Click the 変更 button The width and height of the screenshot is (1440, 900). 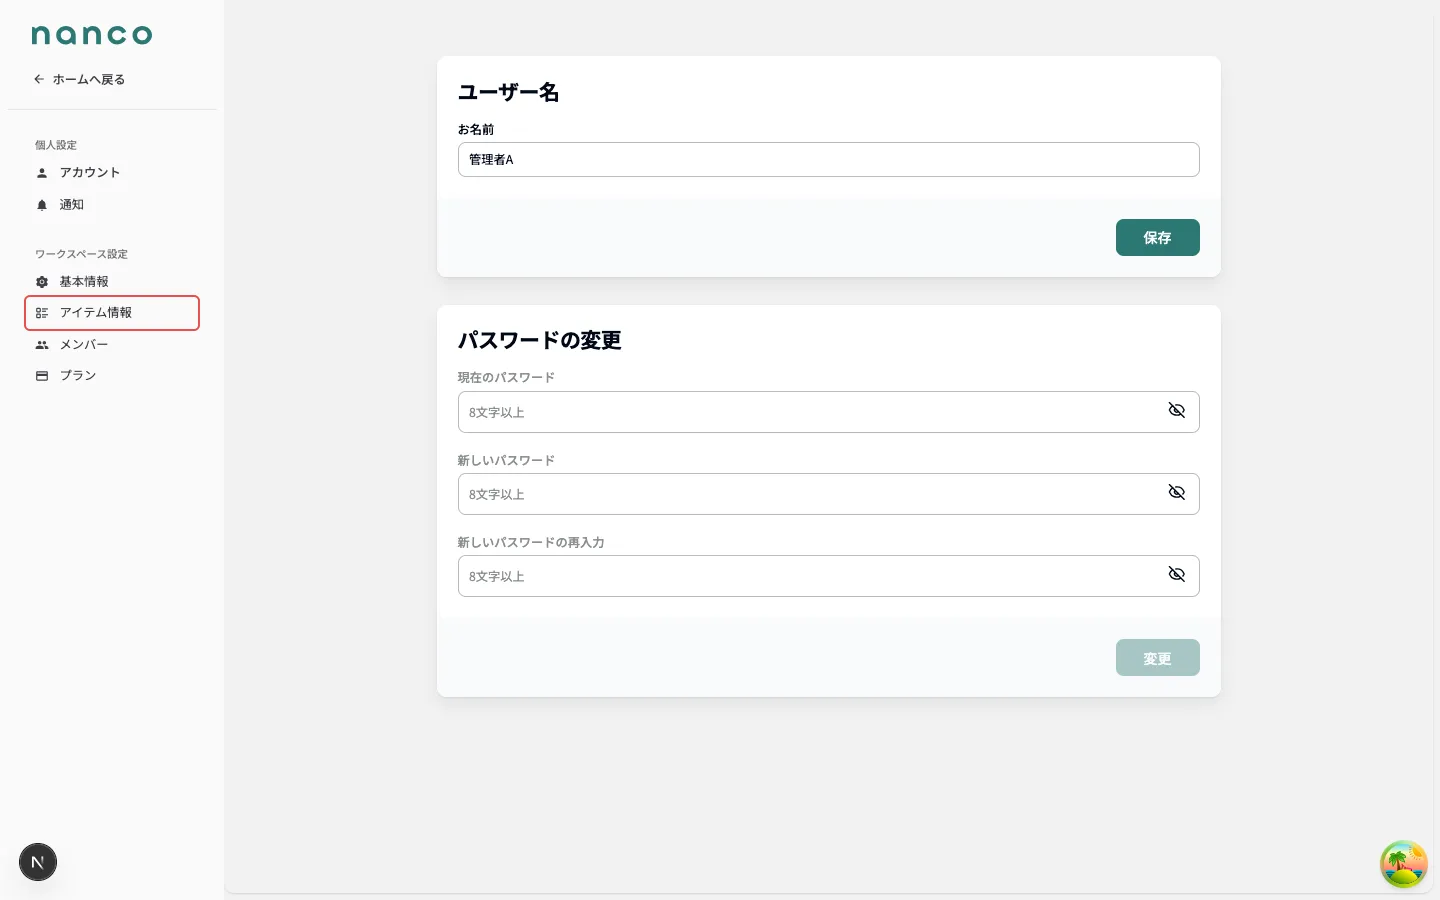coord(1157,658)
